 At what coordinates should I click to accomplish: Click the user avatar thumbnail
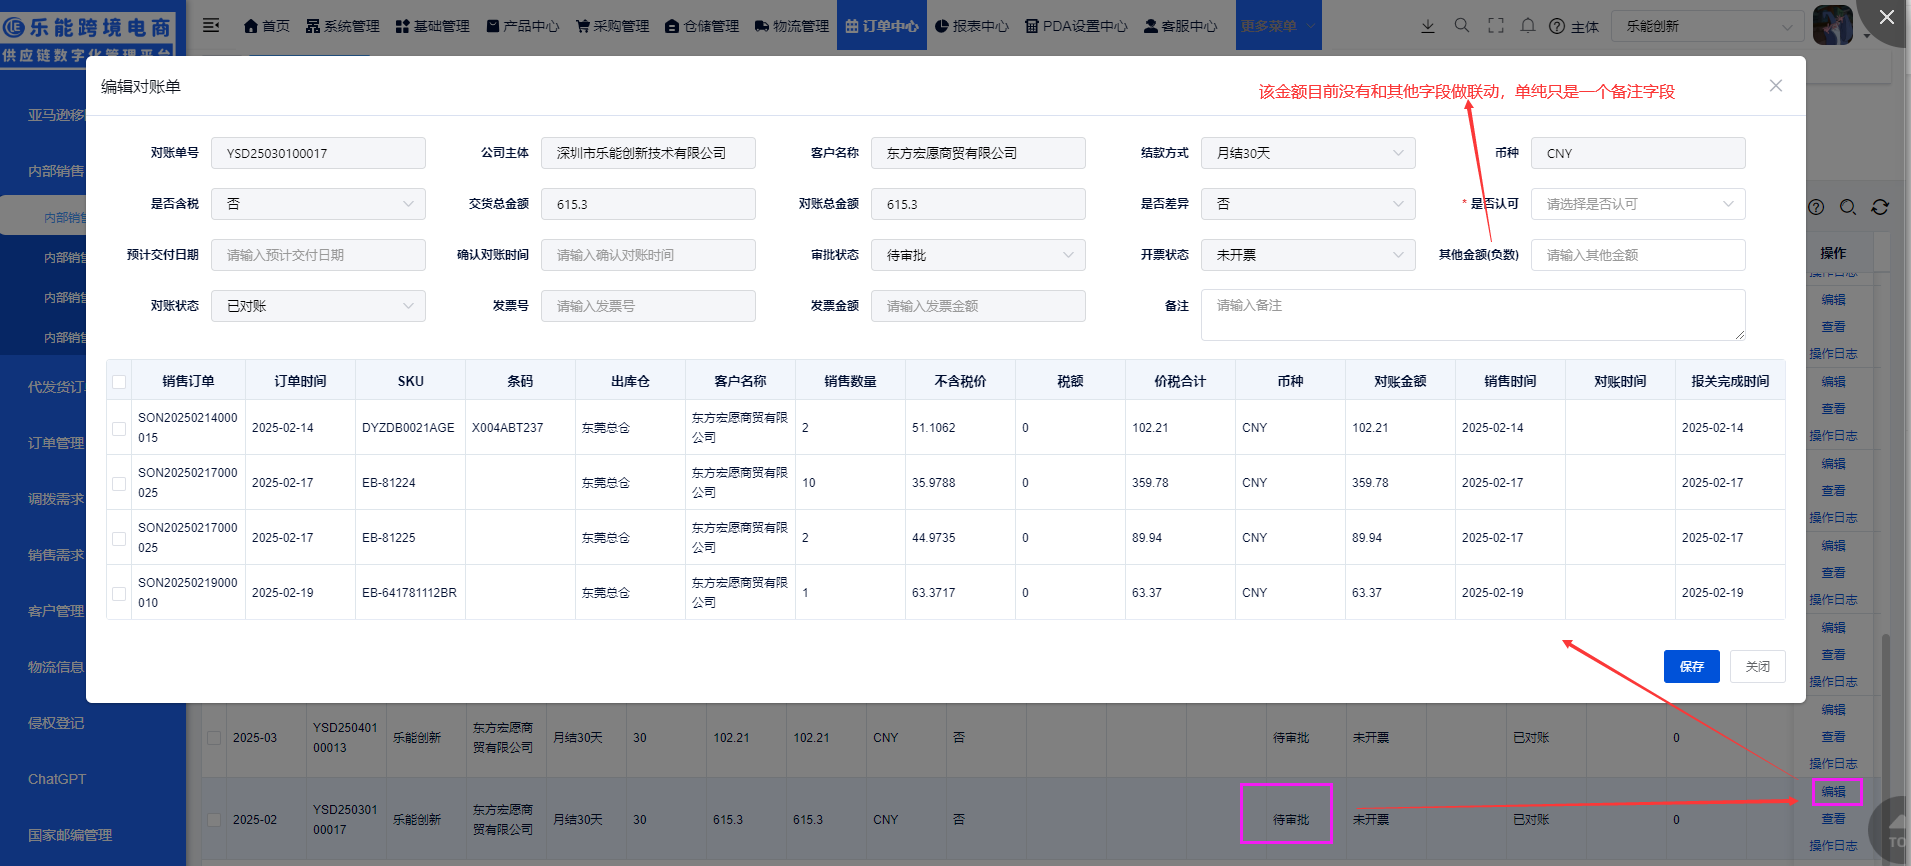click(1833, 25)
